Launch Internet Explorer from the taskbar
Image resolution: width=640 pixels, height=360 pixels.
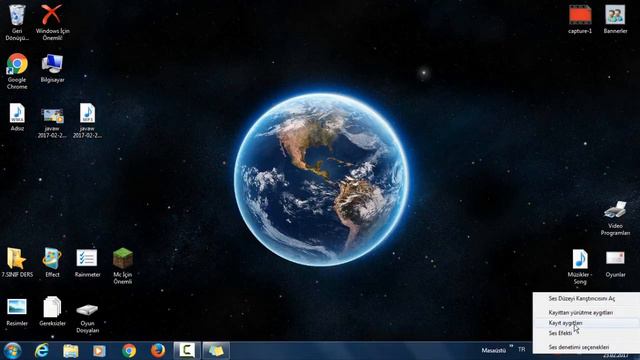click(41, 351)
